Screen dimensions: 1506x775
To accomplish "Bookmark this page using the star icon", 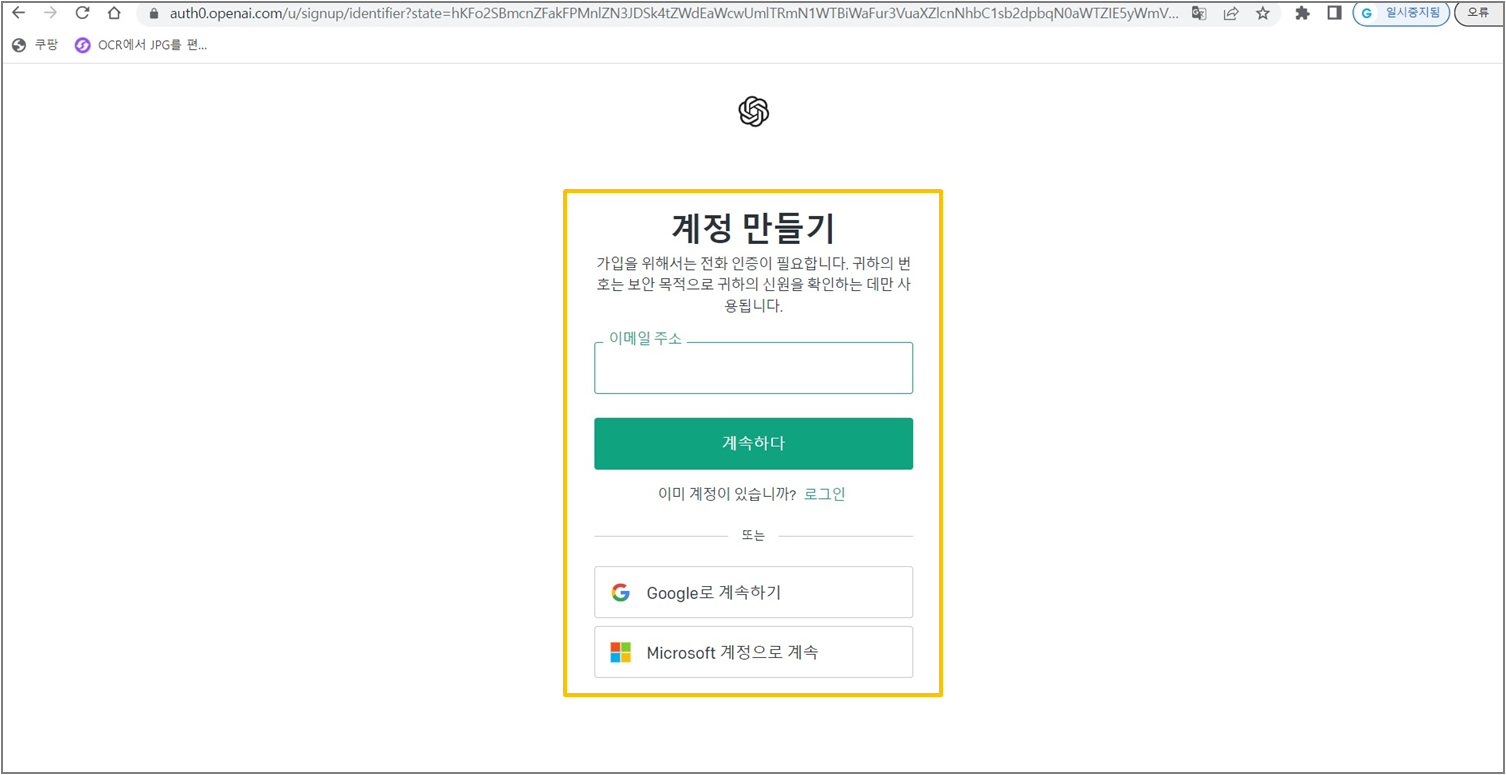I will [x=1263, y=15].
